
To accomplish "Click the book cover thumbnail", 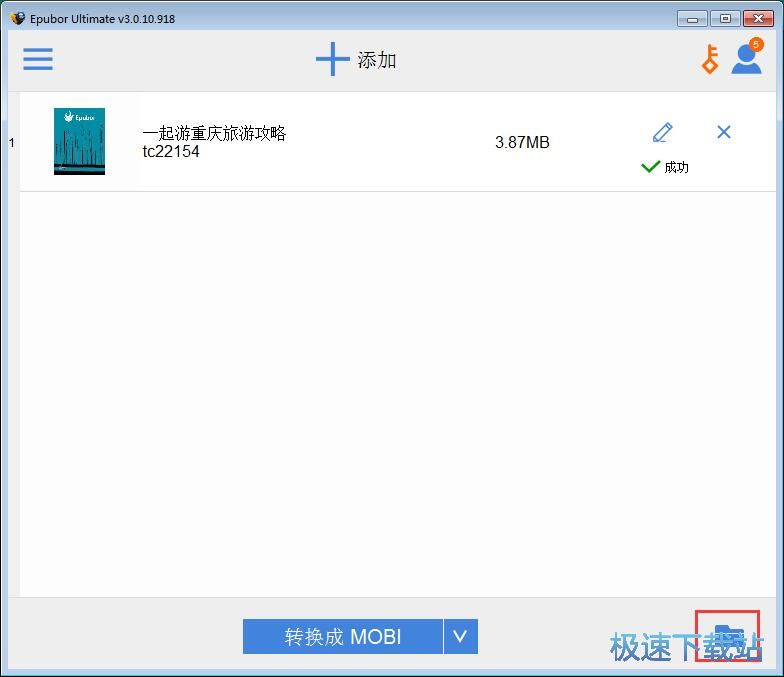I will (80, 142).
